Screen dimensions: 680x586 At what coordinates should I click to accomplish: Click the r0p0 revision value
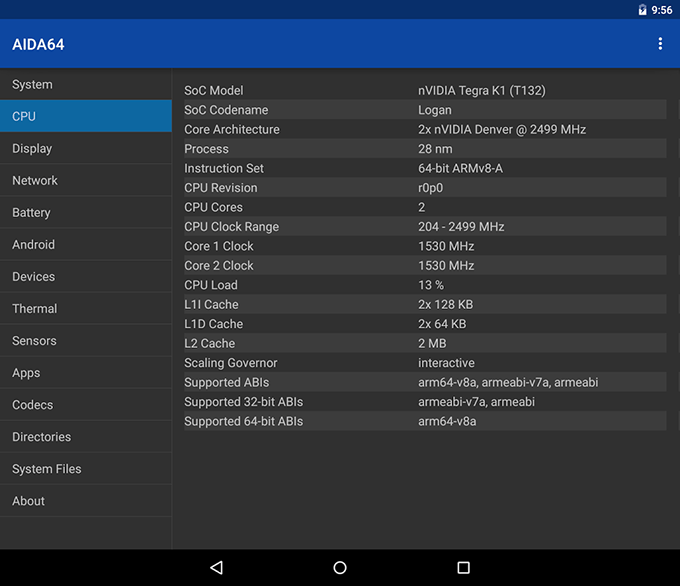click(430, 188)
